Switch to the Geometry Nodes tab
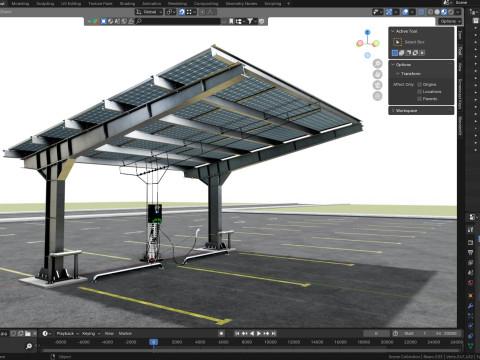This screenshot has height=360, width=480. (241, 4)
